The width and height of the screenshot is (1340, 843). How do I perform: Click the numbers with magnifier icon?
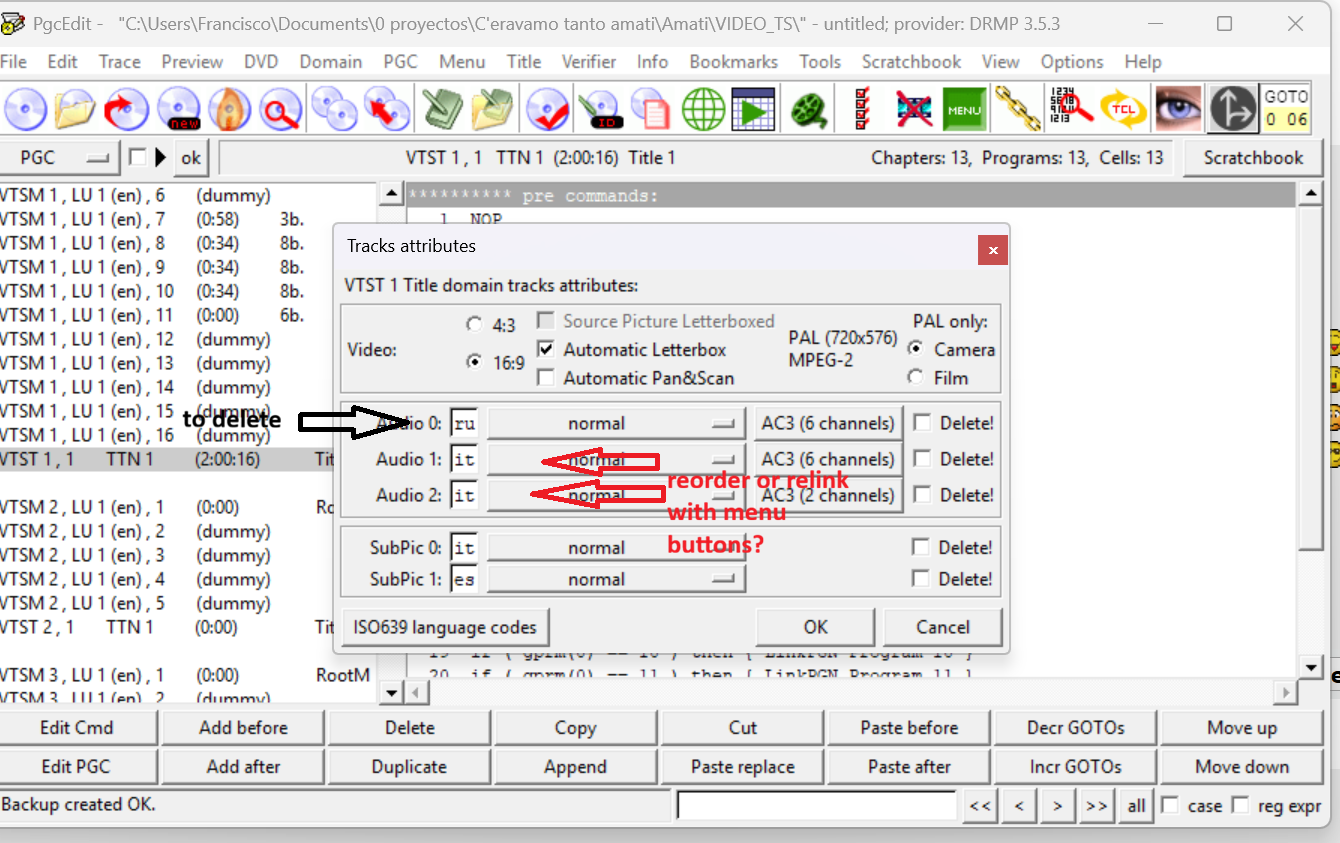point(1070,109)
